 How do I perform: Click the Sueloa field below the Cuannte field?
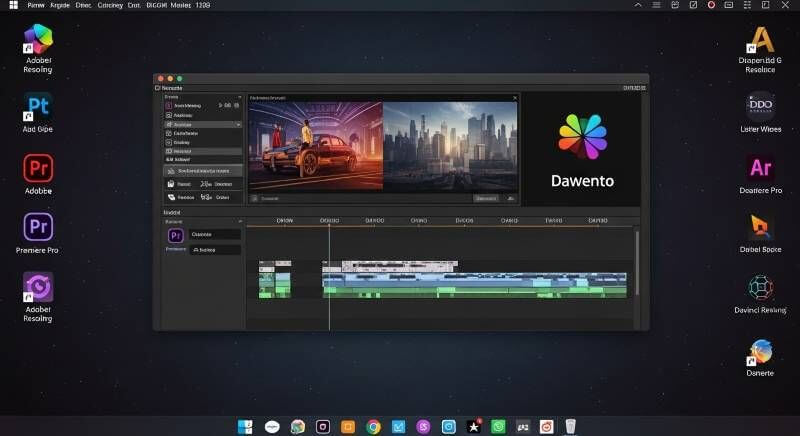point(215,250)
